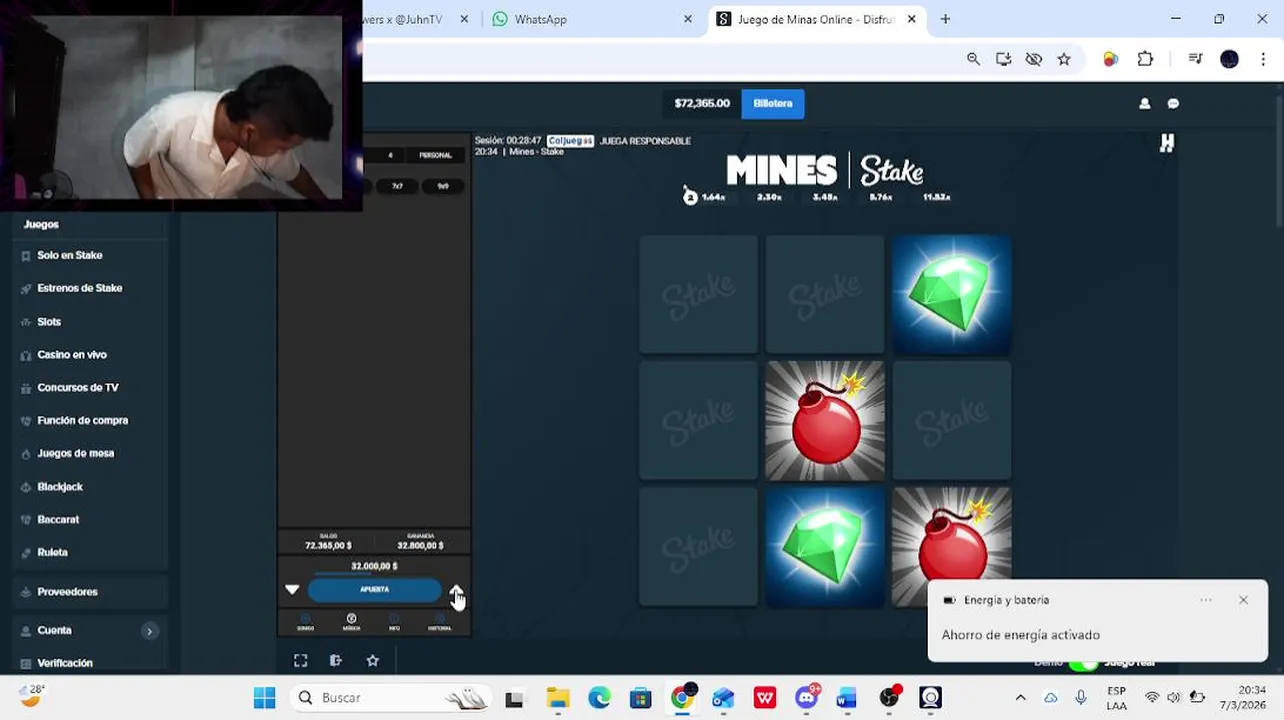This screenshot has width=1284, height=720.
Task: Click the green gem in the bottom row
Action: coord(825,547)
